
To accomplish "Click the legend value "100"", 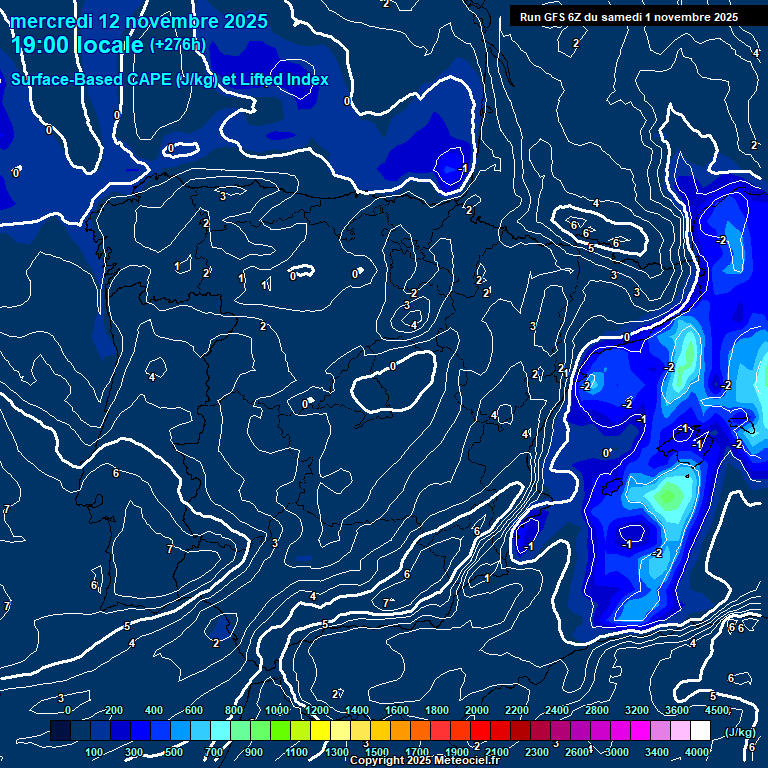I will point(94,752).
